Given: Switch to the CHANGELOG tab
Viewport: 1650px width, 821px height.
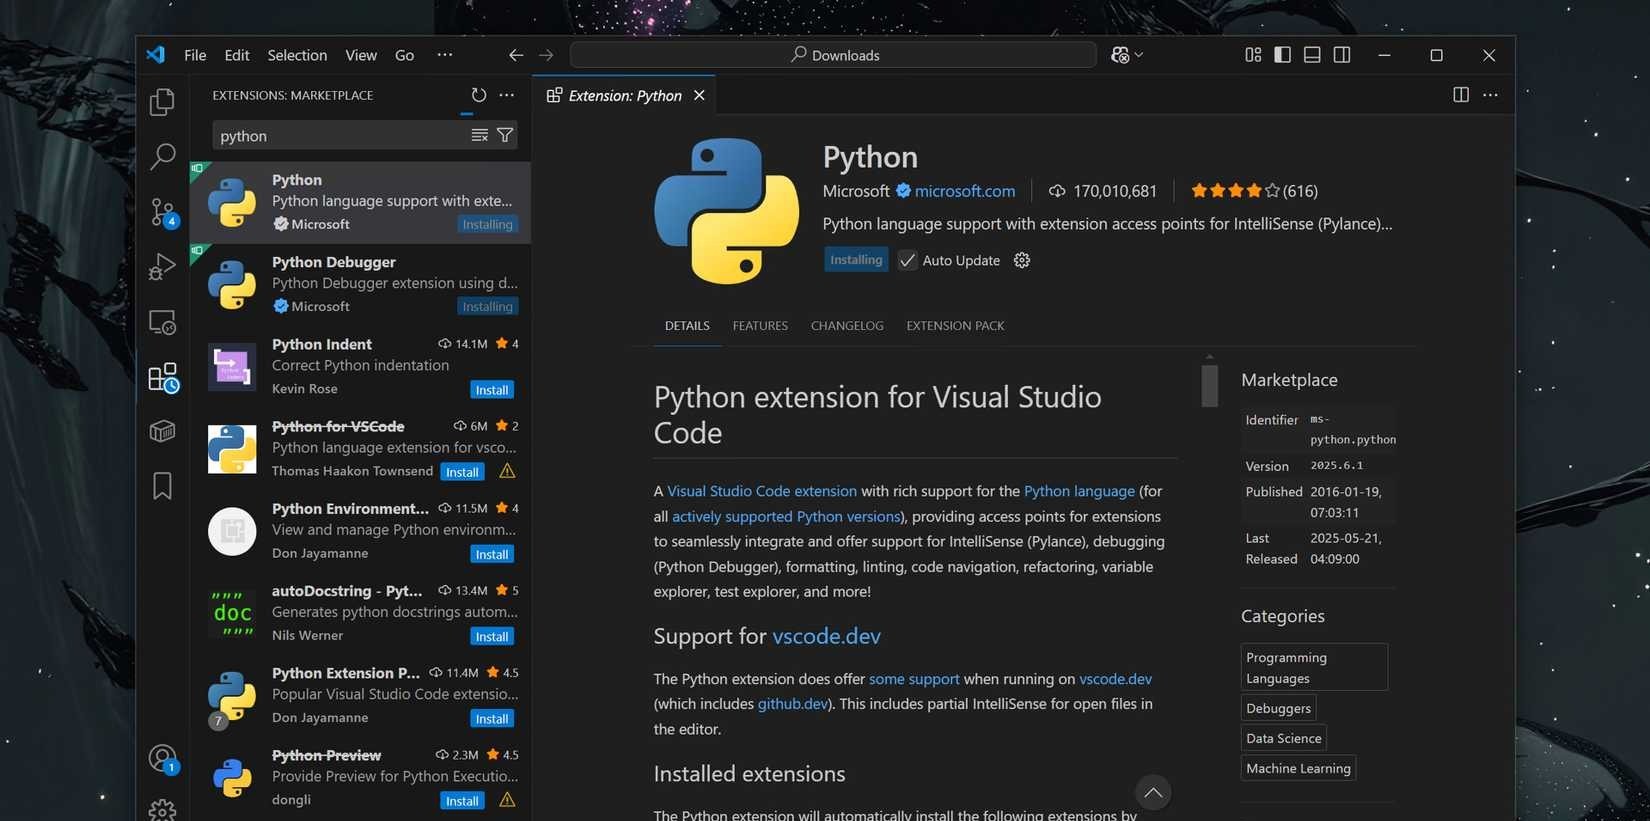Looking at the screenshot, I should coord(847,326).
